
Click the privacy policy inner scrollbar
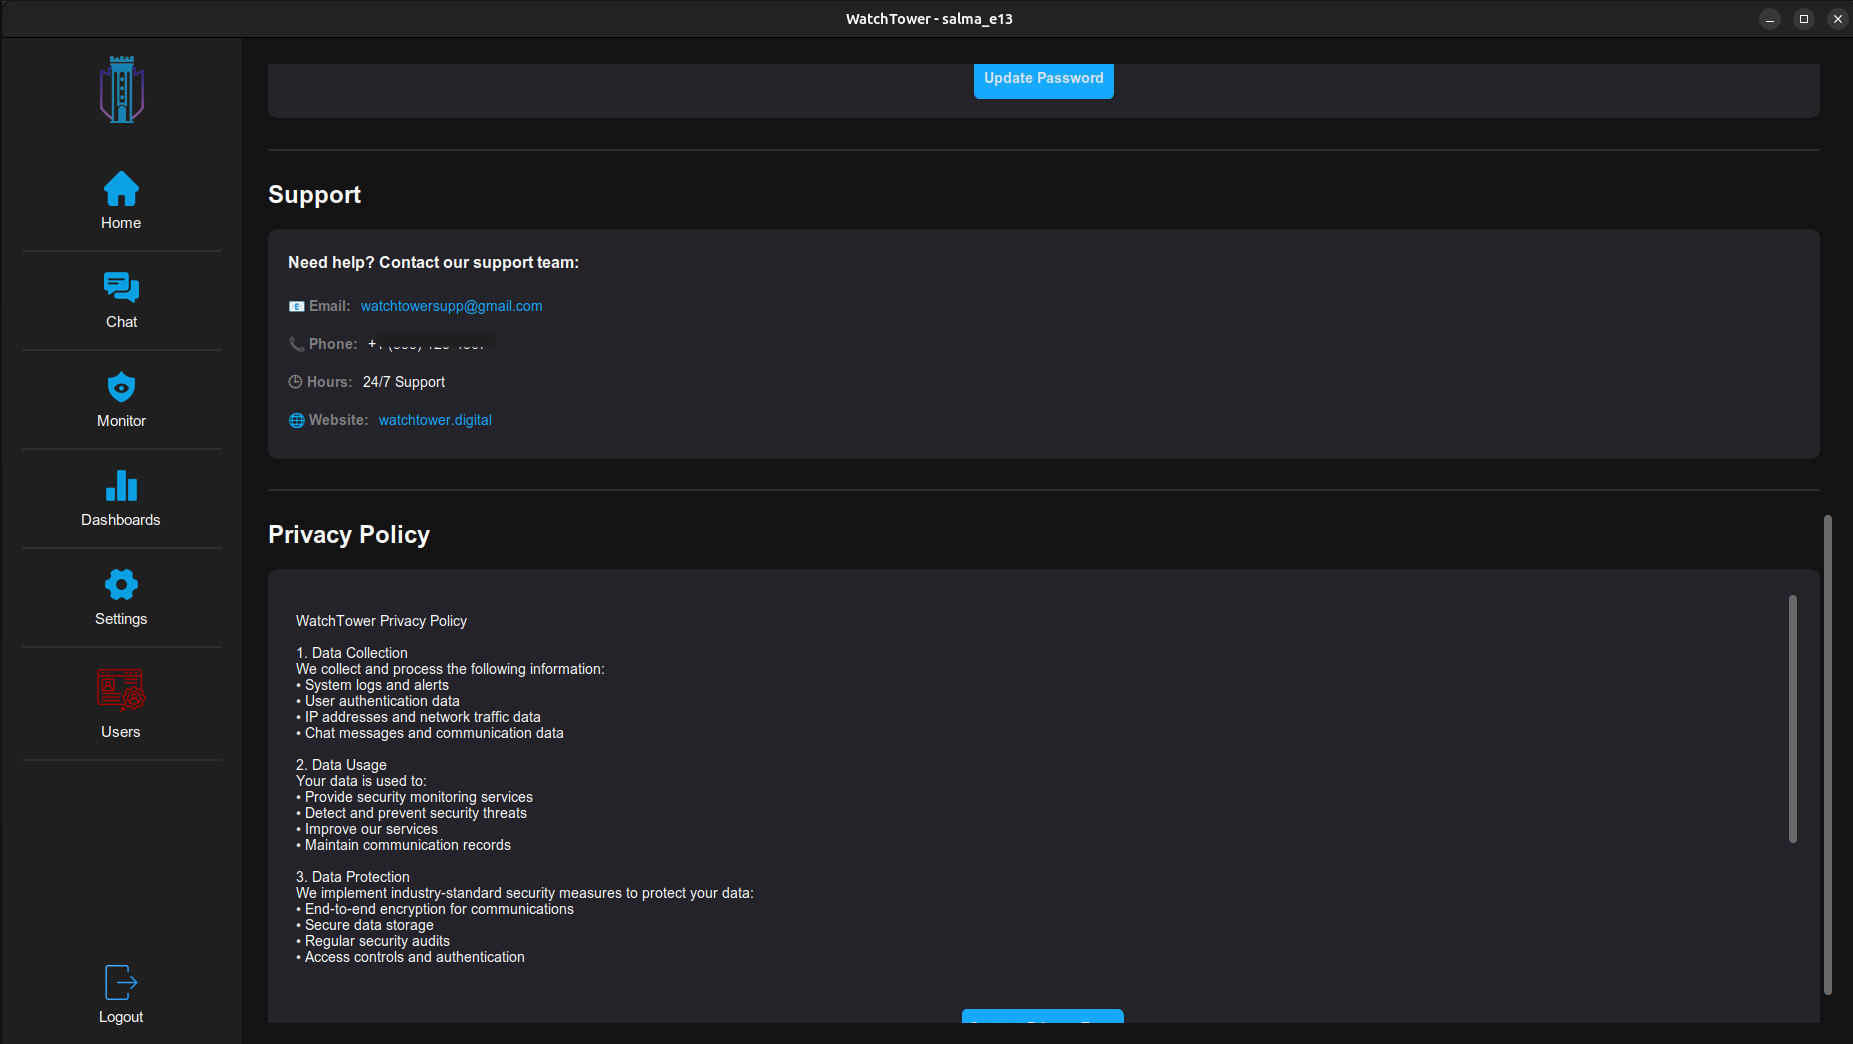(1793, 718)
